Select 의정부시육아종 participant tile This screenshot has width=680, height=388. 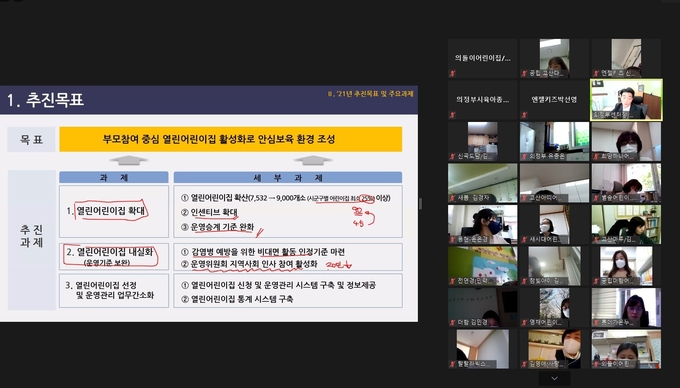pos(483,100)
